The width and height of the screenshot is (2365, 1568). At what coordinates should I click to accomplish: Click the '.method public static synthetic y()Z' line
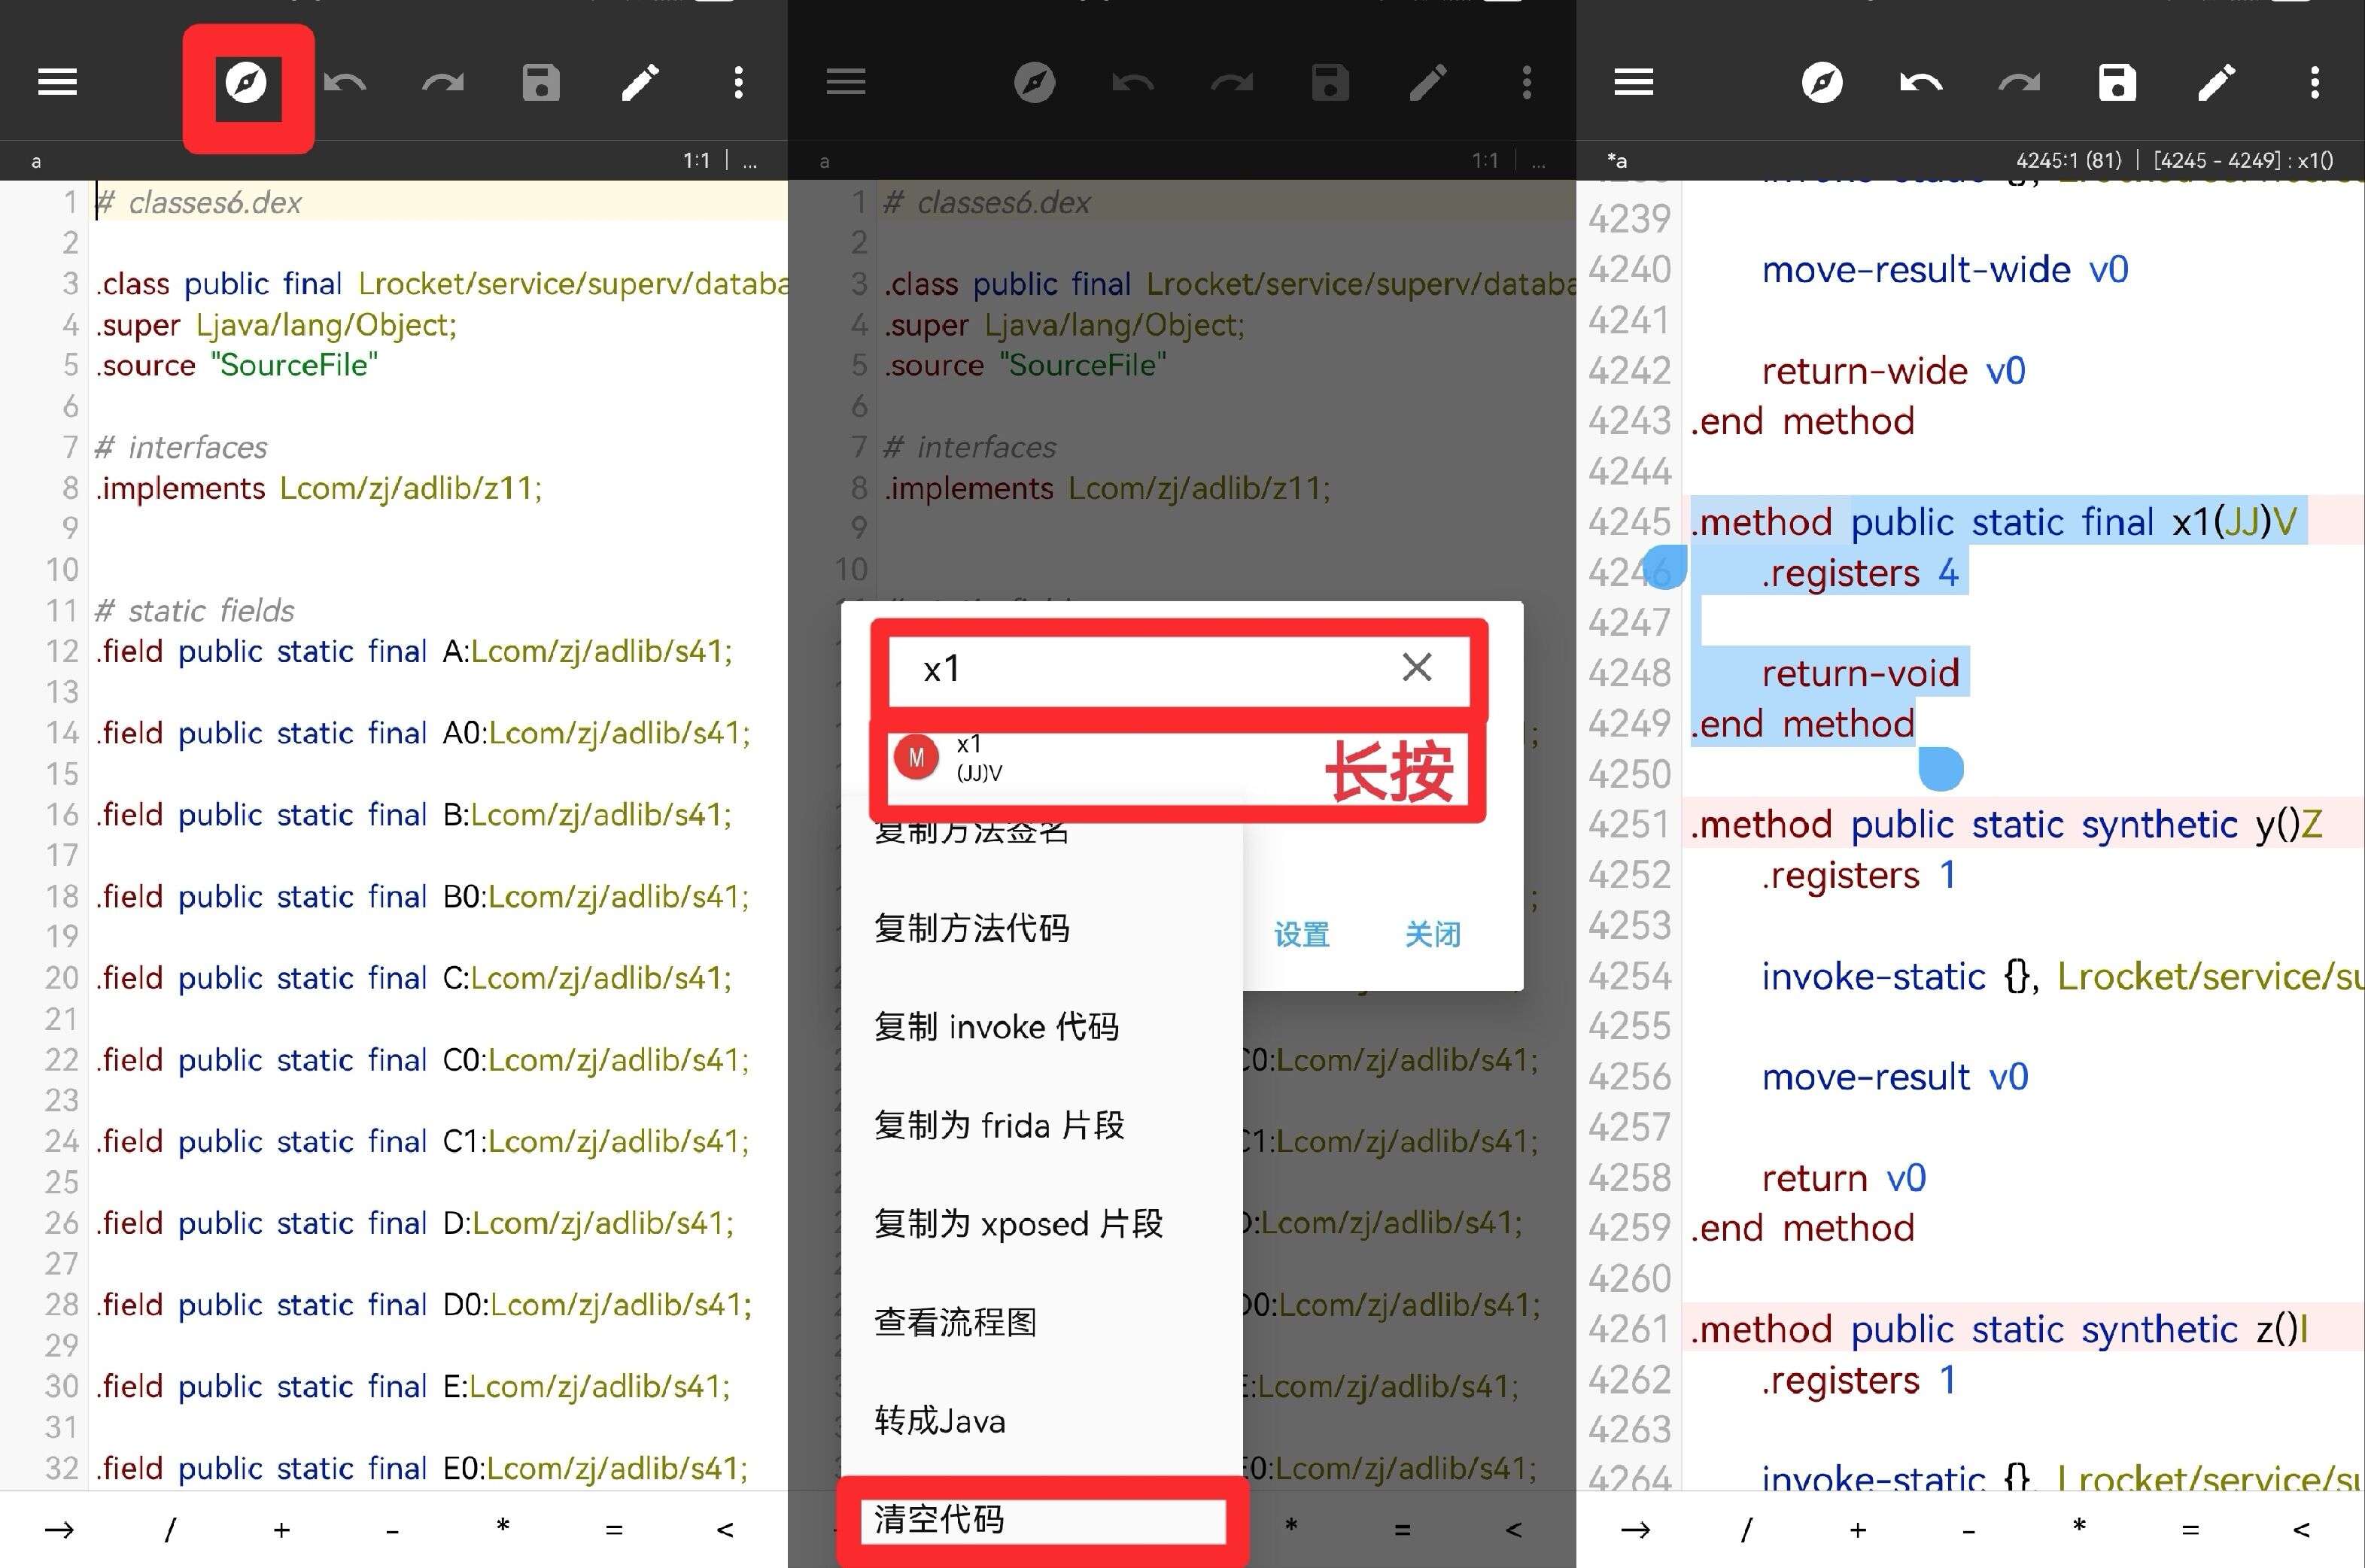click(2006, 825)
